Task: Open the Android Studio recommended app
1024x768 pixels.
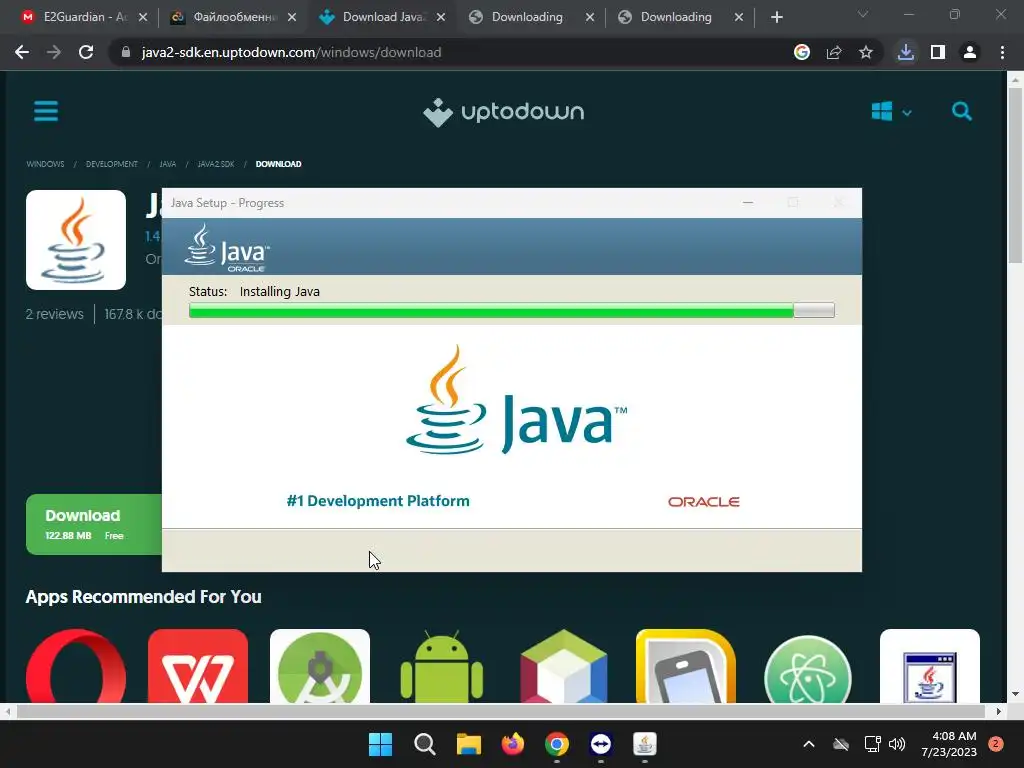Action: (320, 666)
